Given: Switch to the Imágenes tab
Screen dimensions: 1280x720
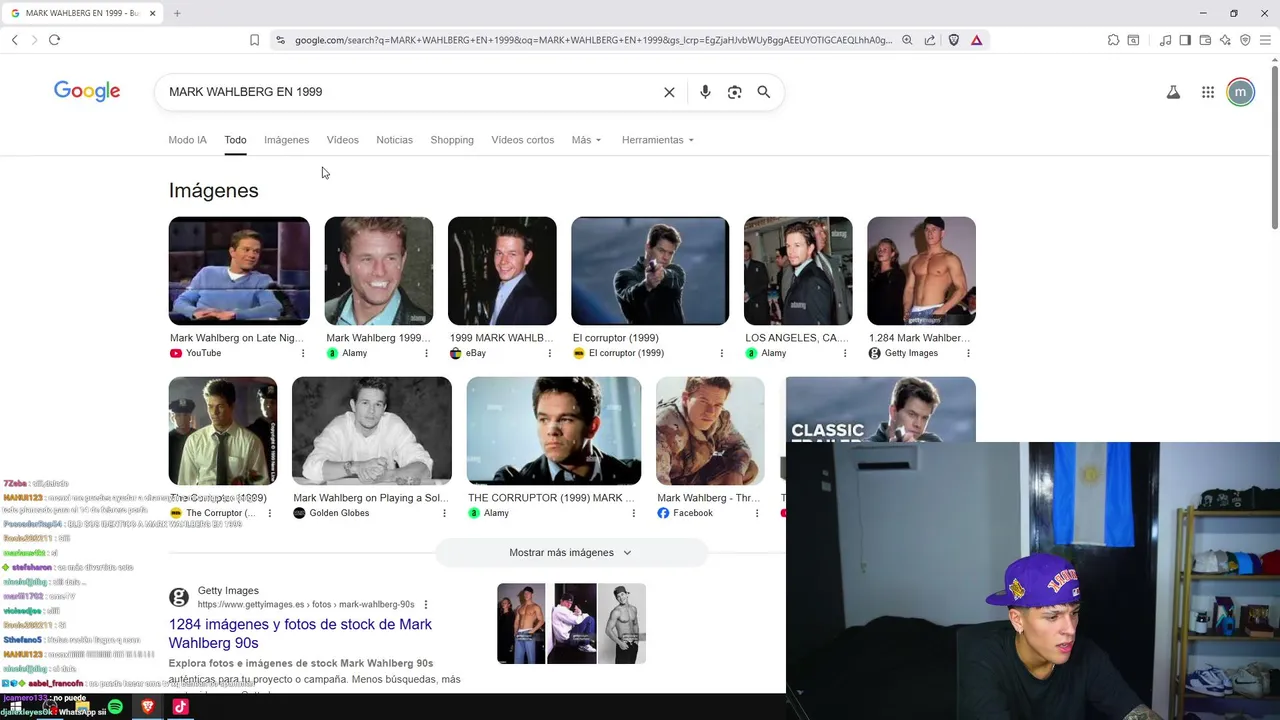Looking at the screenshot, I should 287,140.
